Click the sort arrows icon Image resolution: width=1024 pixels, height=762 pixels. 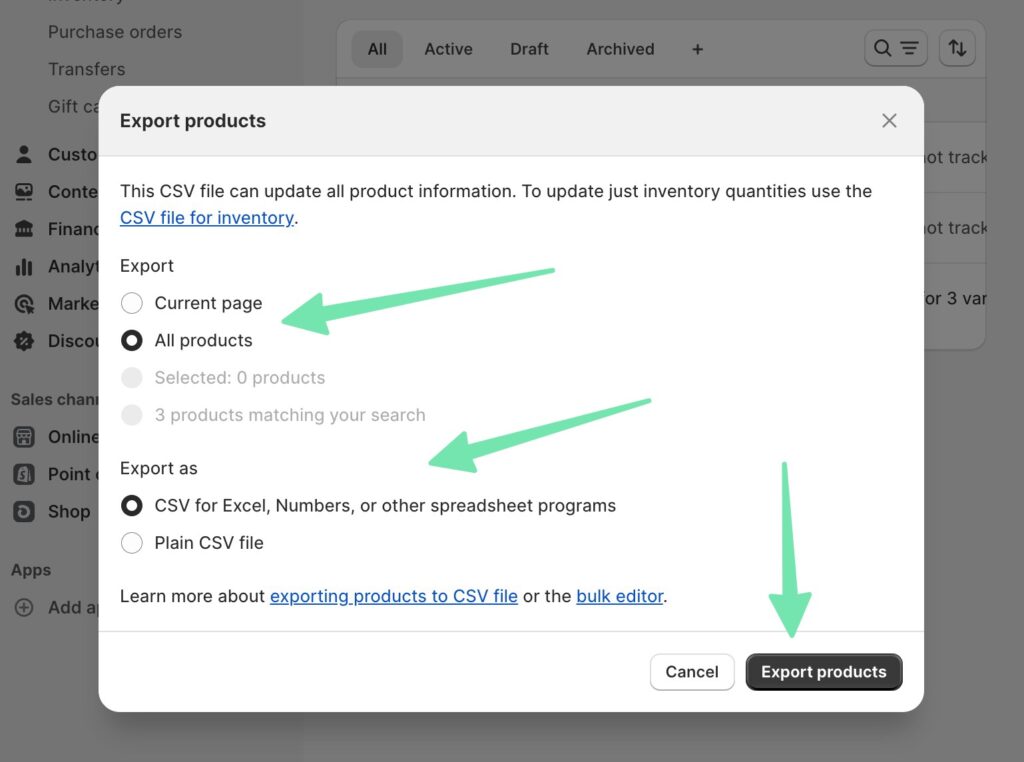tap(957, 48)
